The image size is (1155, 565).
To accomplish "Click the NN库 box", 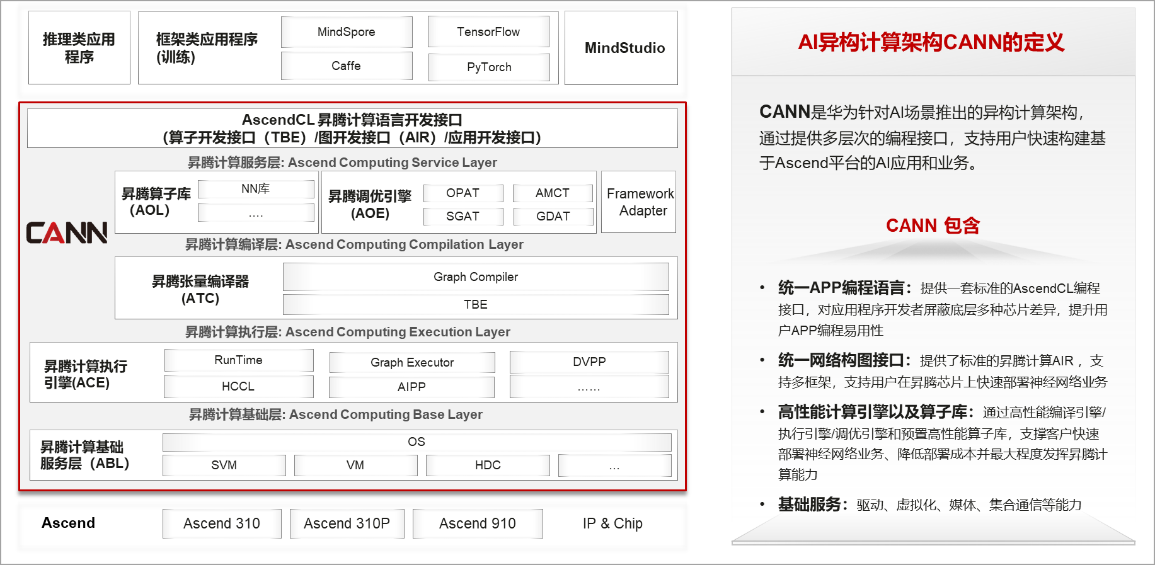I will point(256,189).
